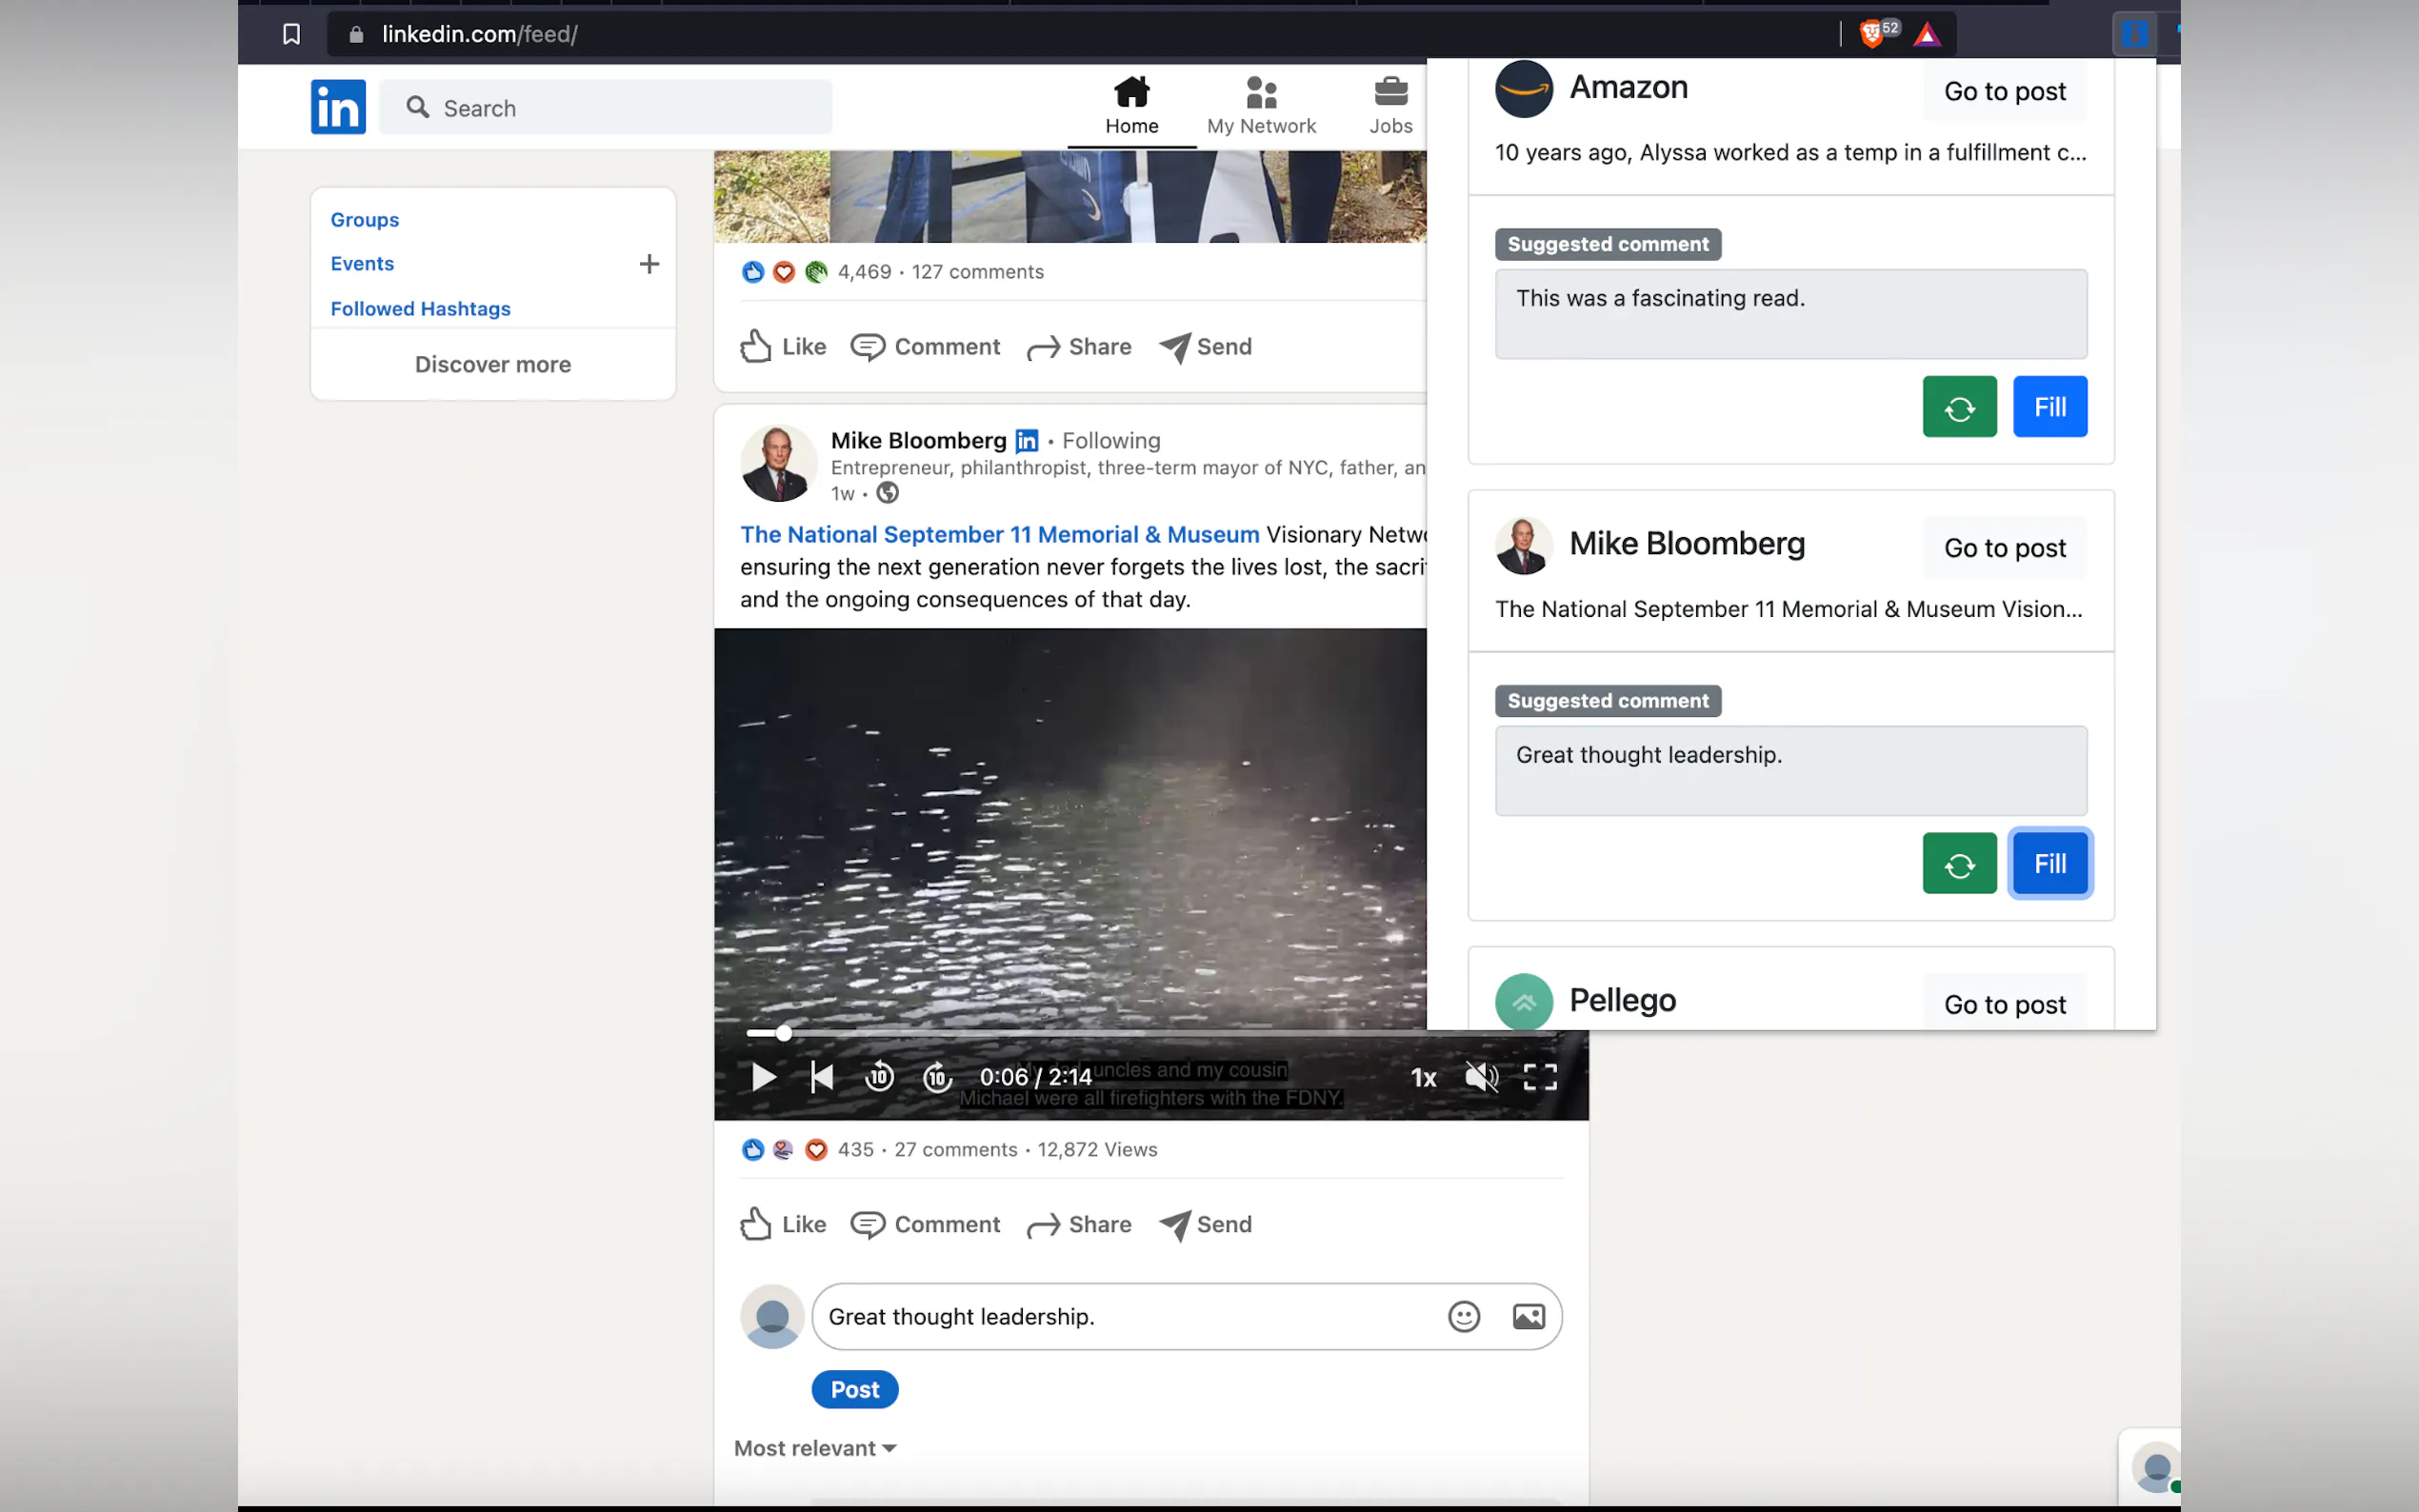
Task: Open the My Network tab
Action: (1261, 105)
